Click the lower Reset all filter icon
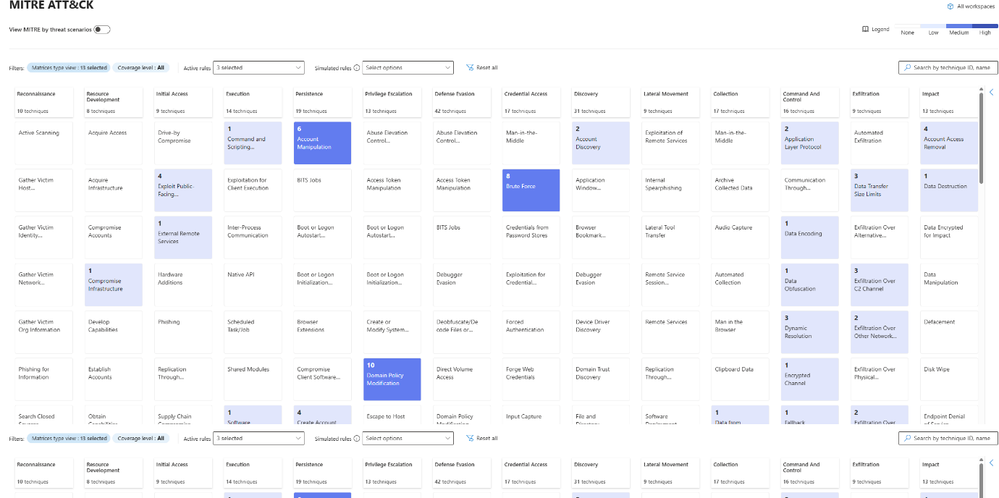 [470, 438]
